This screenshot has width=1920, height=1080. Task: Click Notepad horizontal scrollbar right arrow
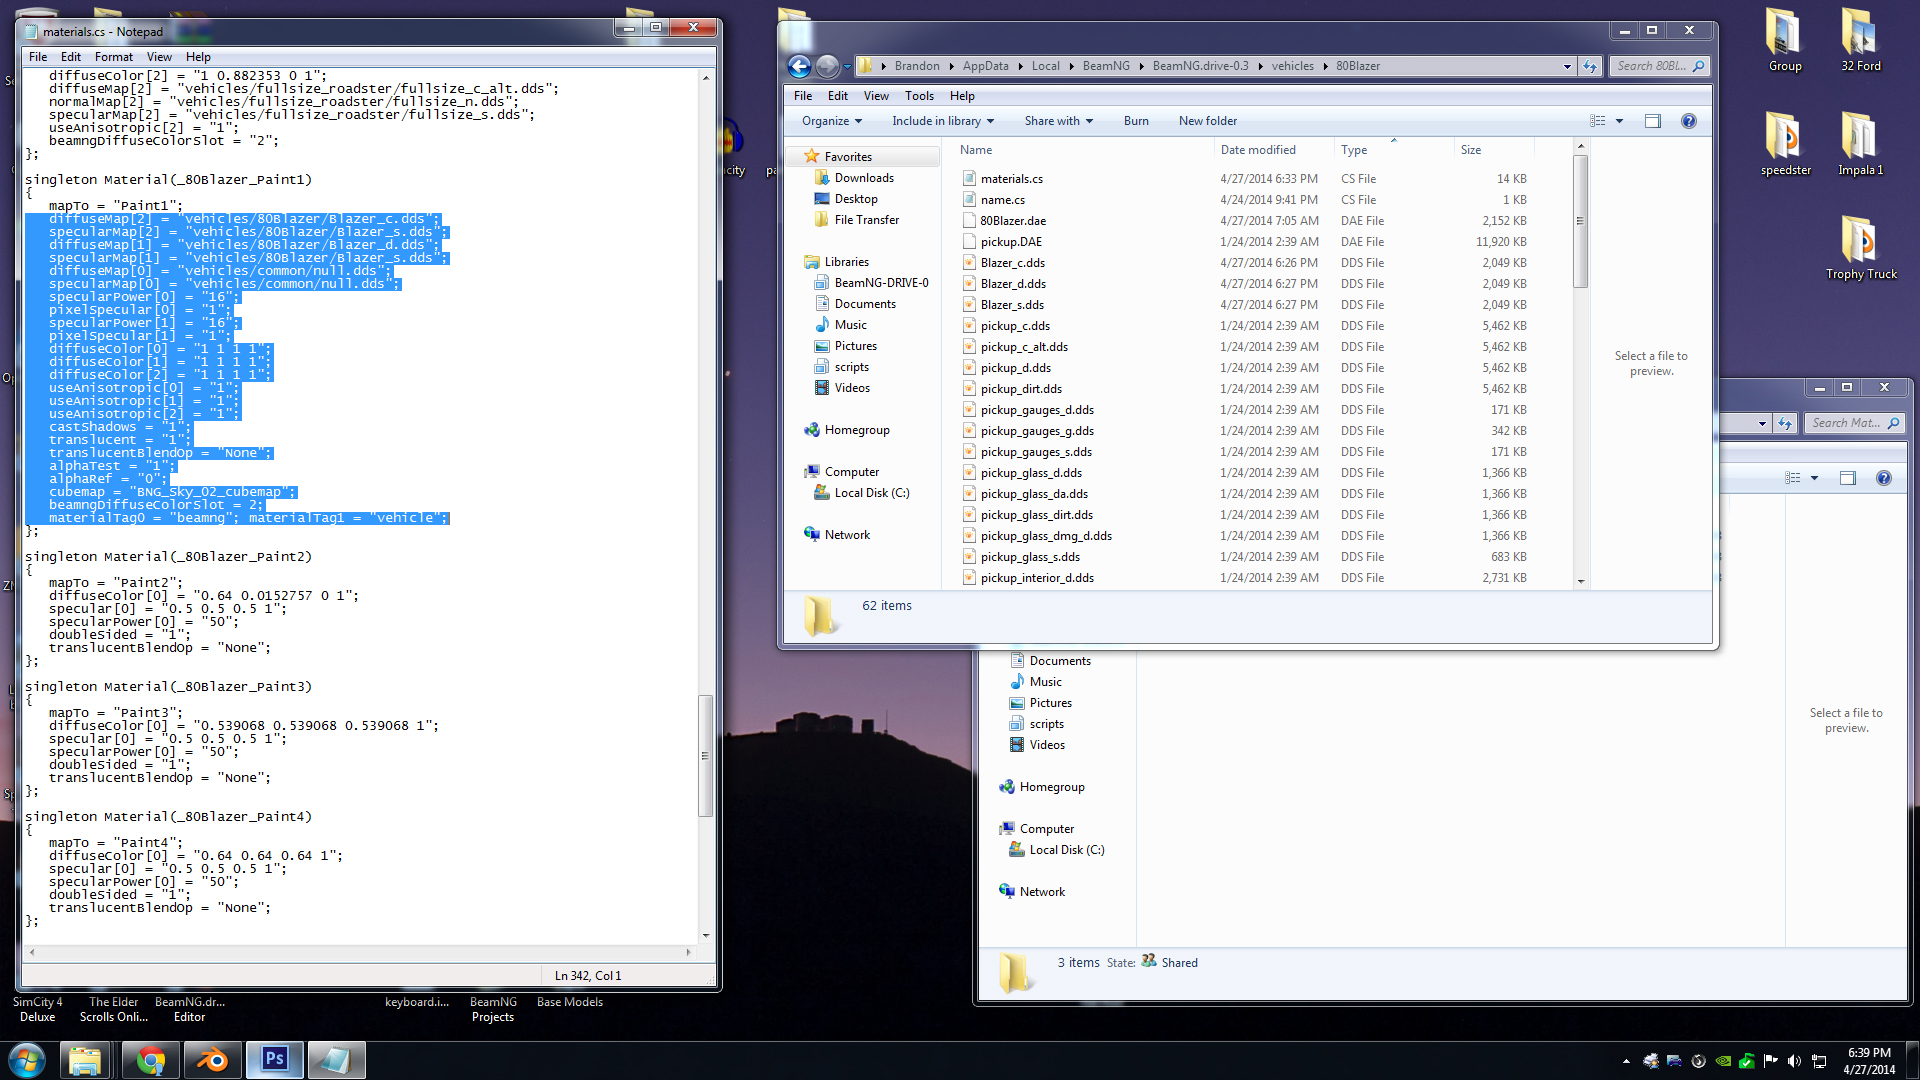tap(688, 952)
